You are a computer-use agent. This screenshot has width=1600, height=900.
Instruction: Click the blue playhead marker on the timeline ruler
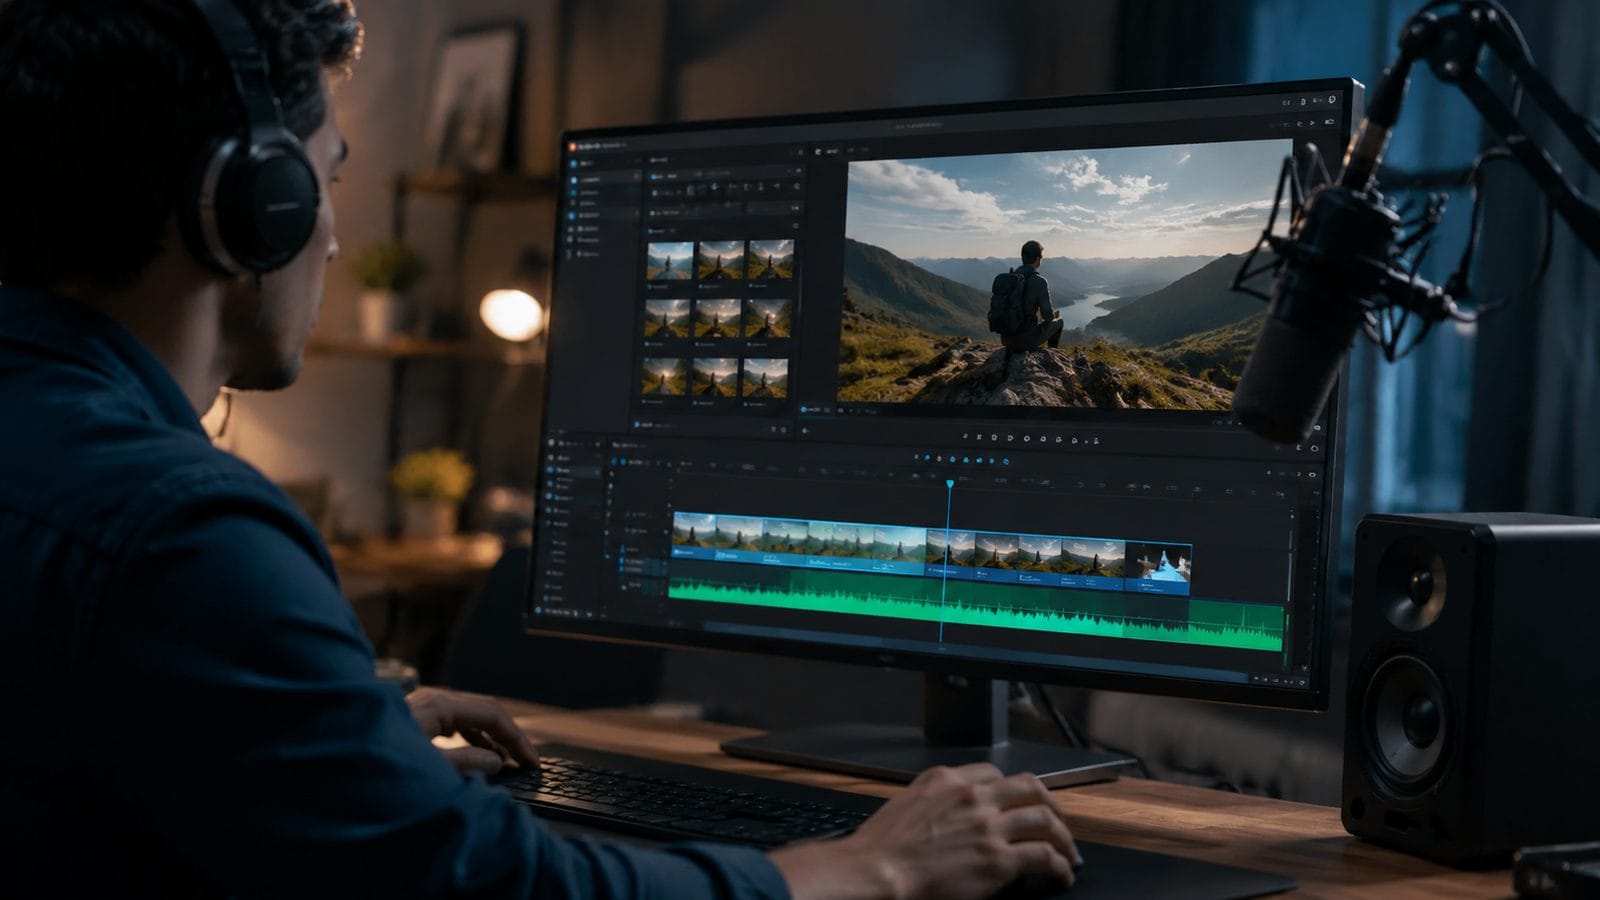click(x=949, y=484)
